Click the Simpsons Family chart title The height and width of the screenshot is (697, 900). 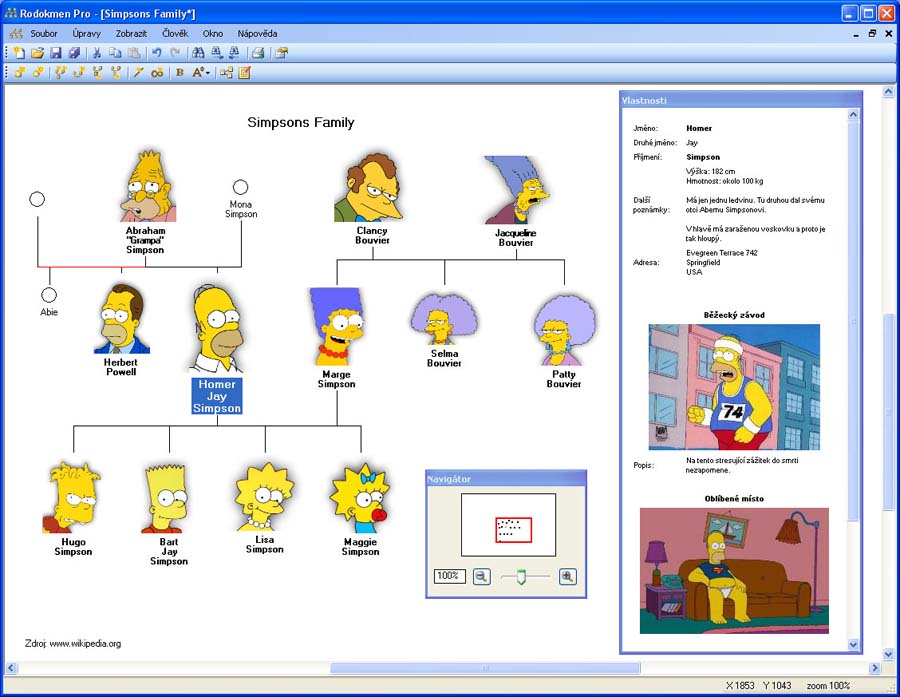point(301,122)
